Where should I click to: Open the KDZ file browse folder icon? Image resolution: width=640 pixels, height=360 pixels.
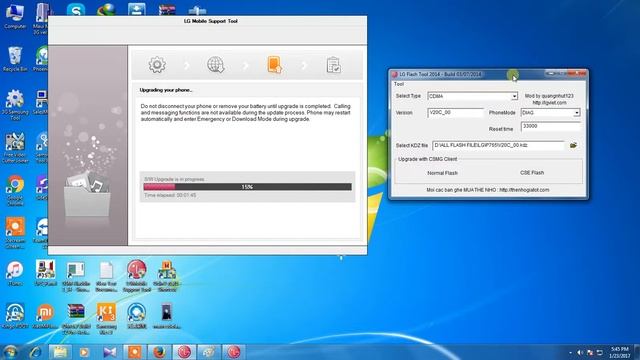coord(573,145)
